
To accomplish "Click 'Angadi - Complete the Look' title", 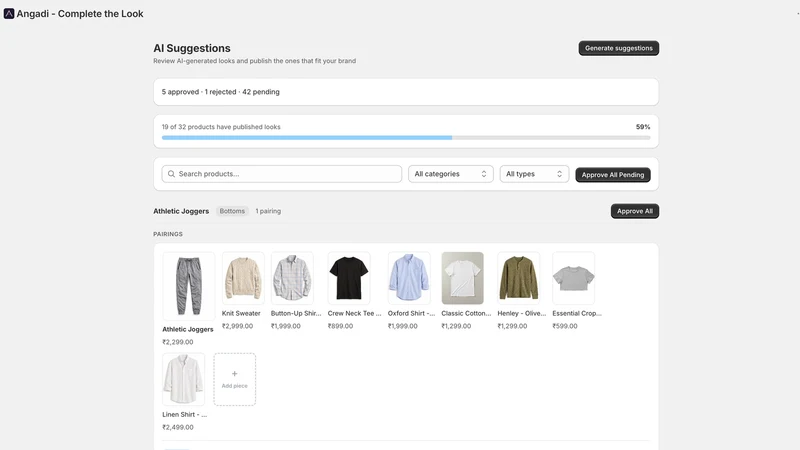I will coord(80,14).
